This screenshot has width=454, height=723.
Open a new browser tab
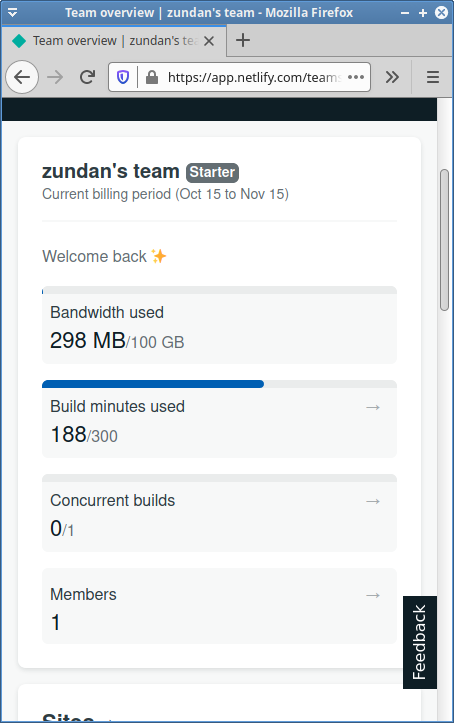[243, 41]
